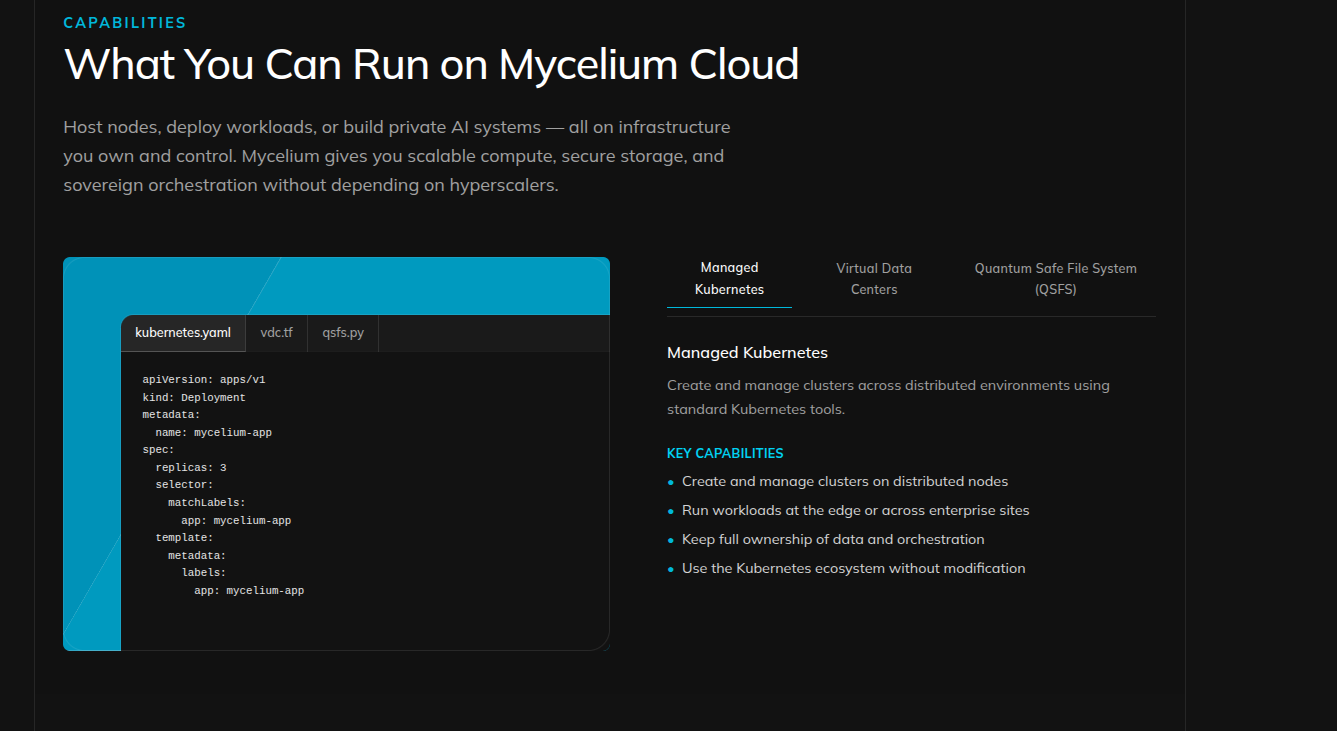The height and width of the screenshot is (731, 1337).
Task: Click the KEY CAPABILITIES label
Action: 725,453
